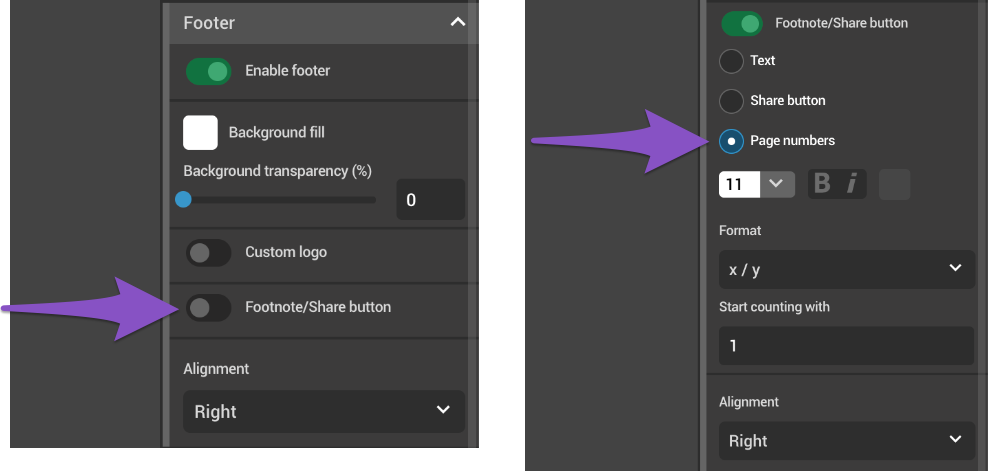
Task: Click the Footer section header title
Action: pos(209,21)
